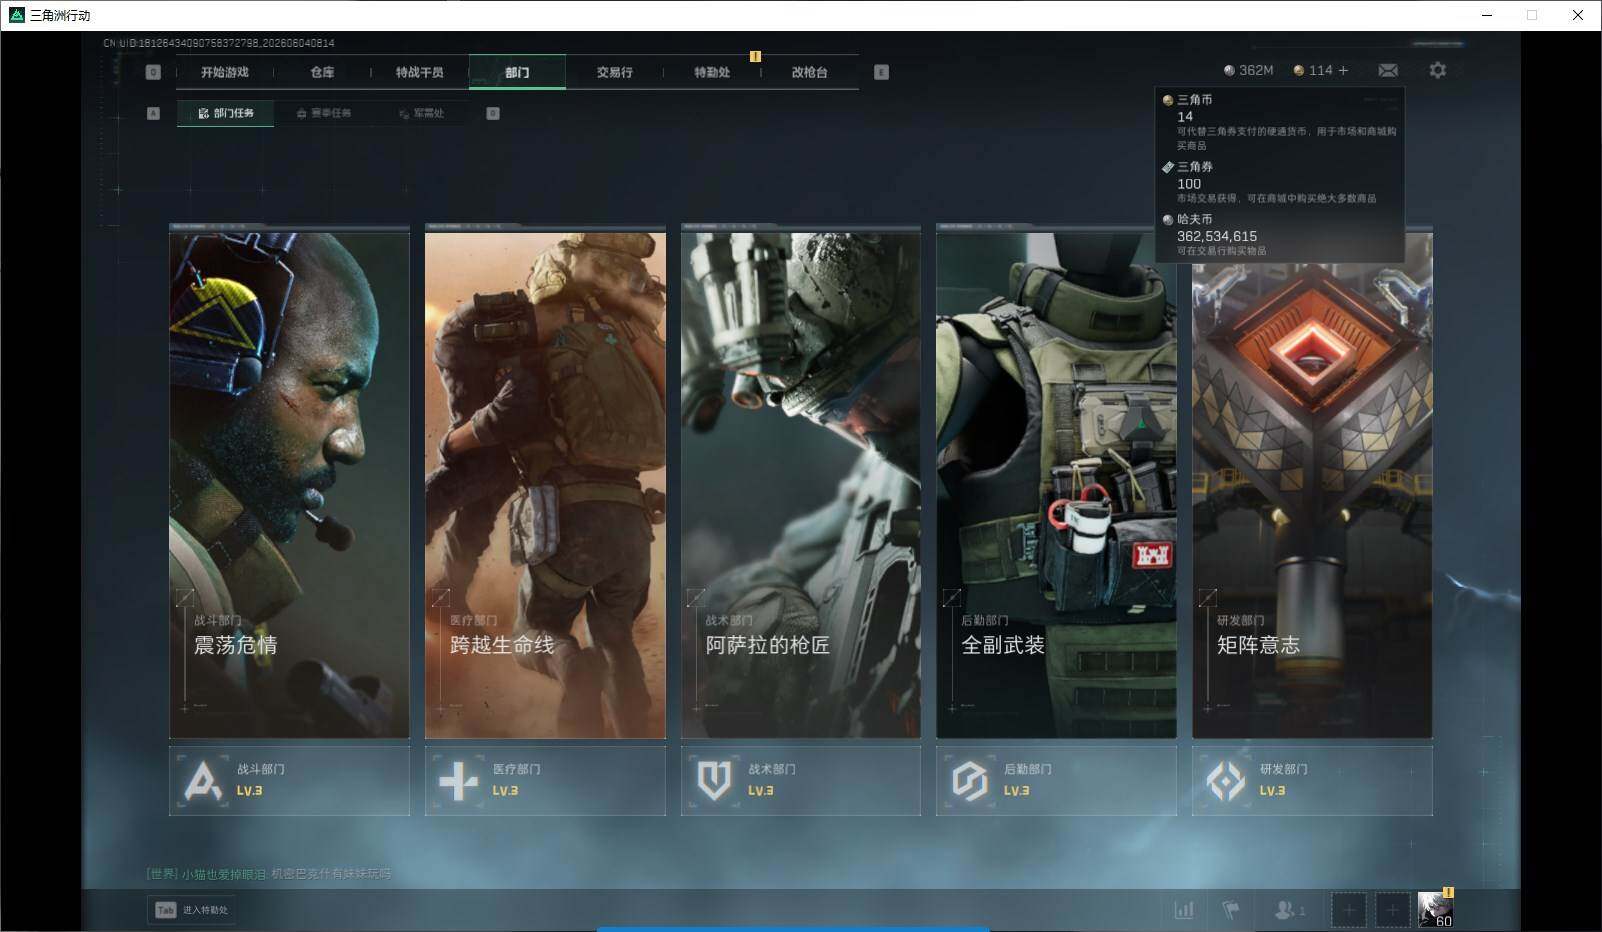
Task: Click the yellow alert badge above 特勤处
Action: point(755,56)
